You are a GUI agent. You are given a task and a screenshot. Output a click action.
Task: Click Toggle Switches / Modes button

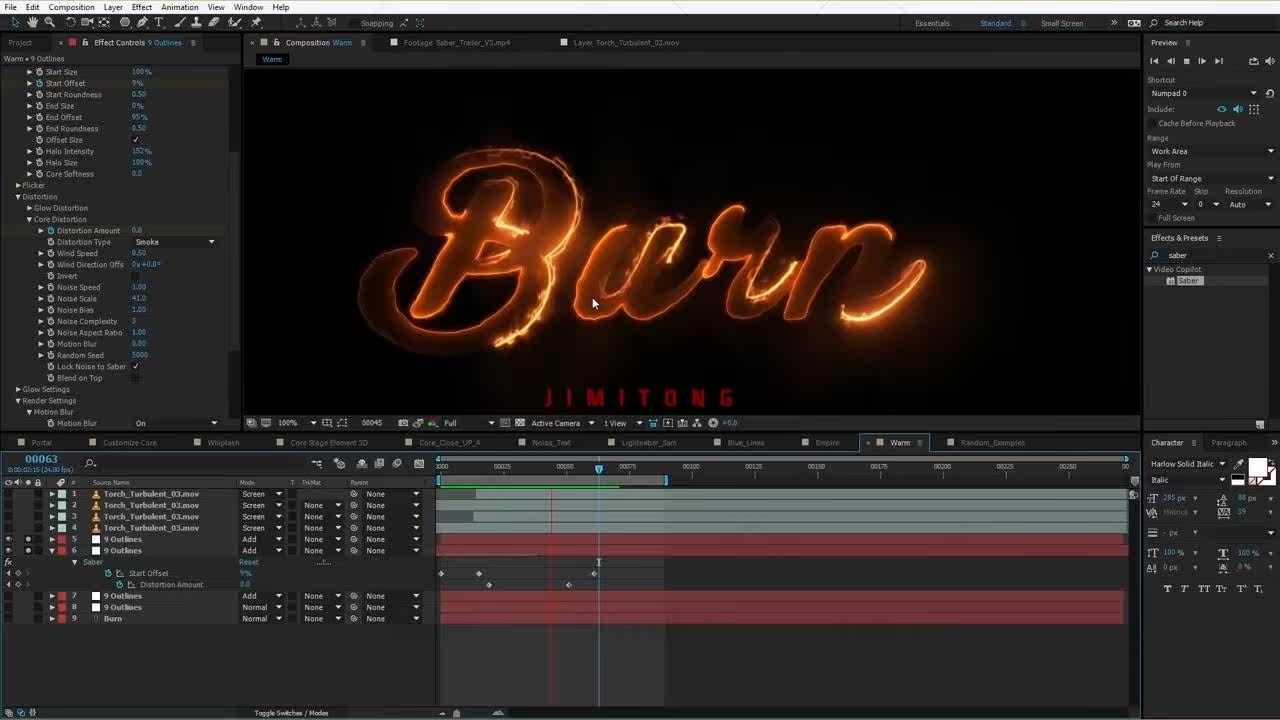291,713
